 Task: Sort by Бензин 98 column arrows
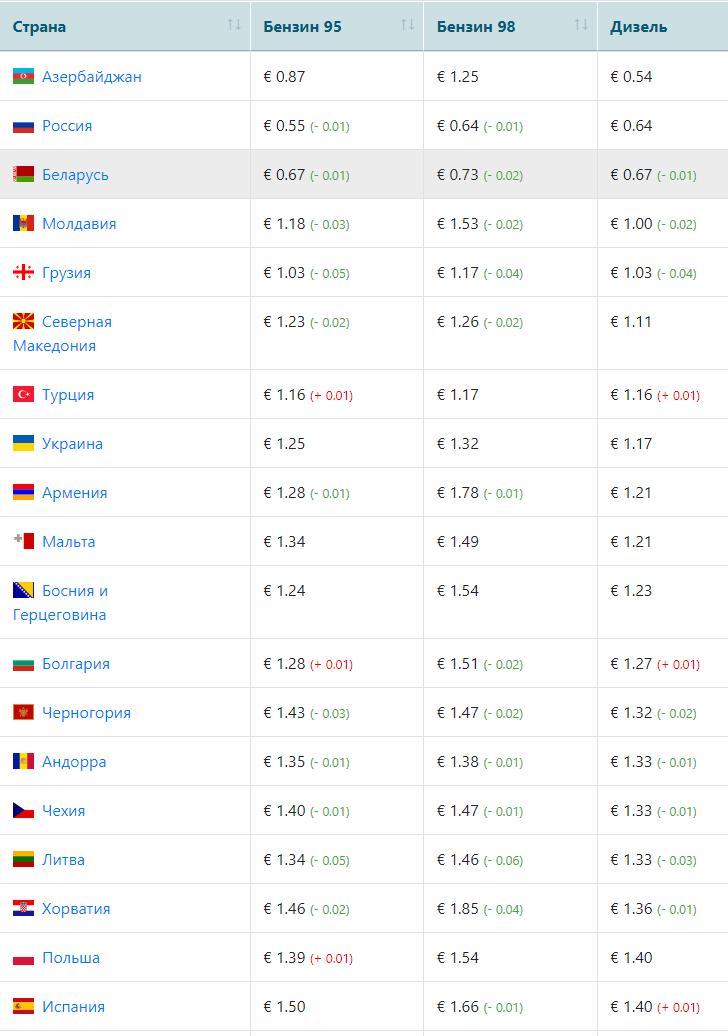pyautogui.click(x=581, y=25)
